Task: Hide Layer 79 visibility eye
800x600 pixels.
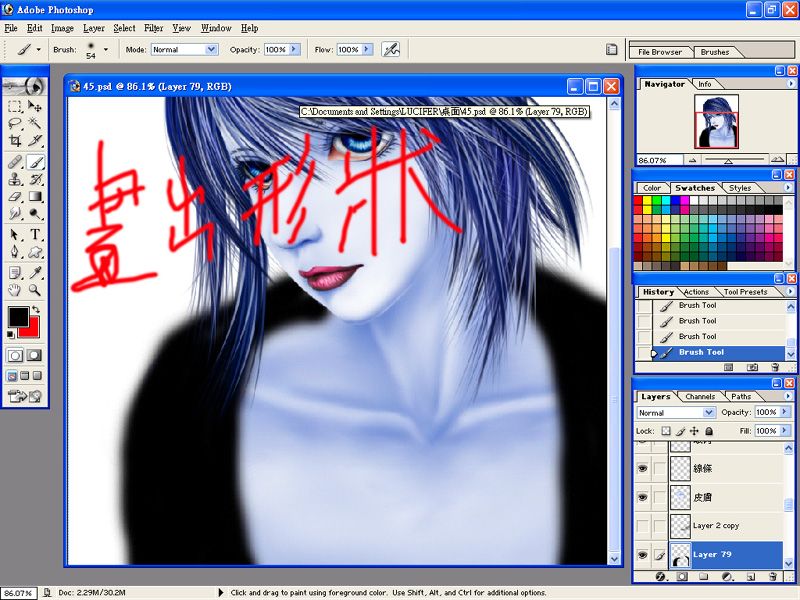Action: coord(643,555)
